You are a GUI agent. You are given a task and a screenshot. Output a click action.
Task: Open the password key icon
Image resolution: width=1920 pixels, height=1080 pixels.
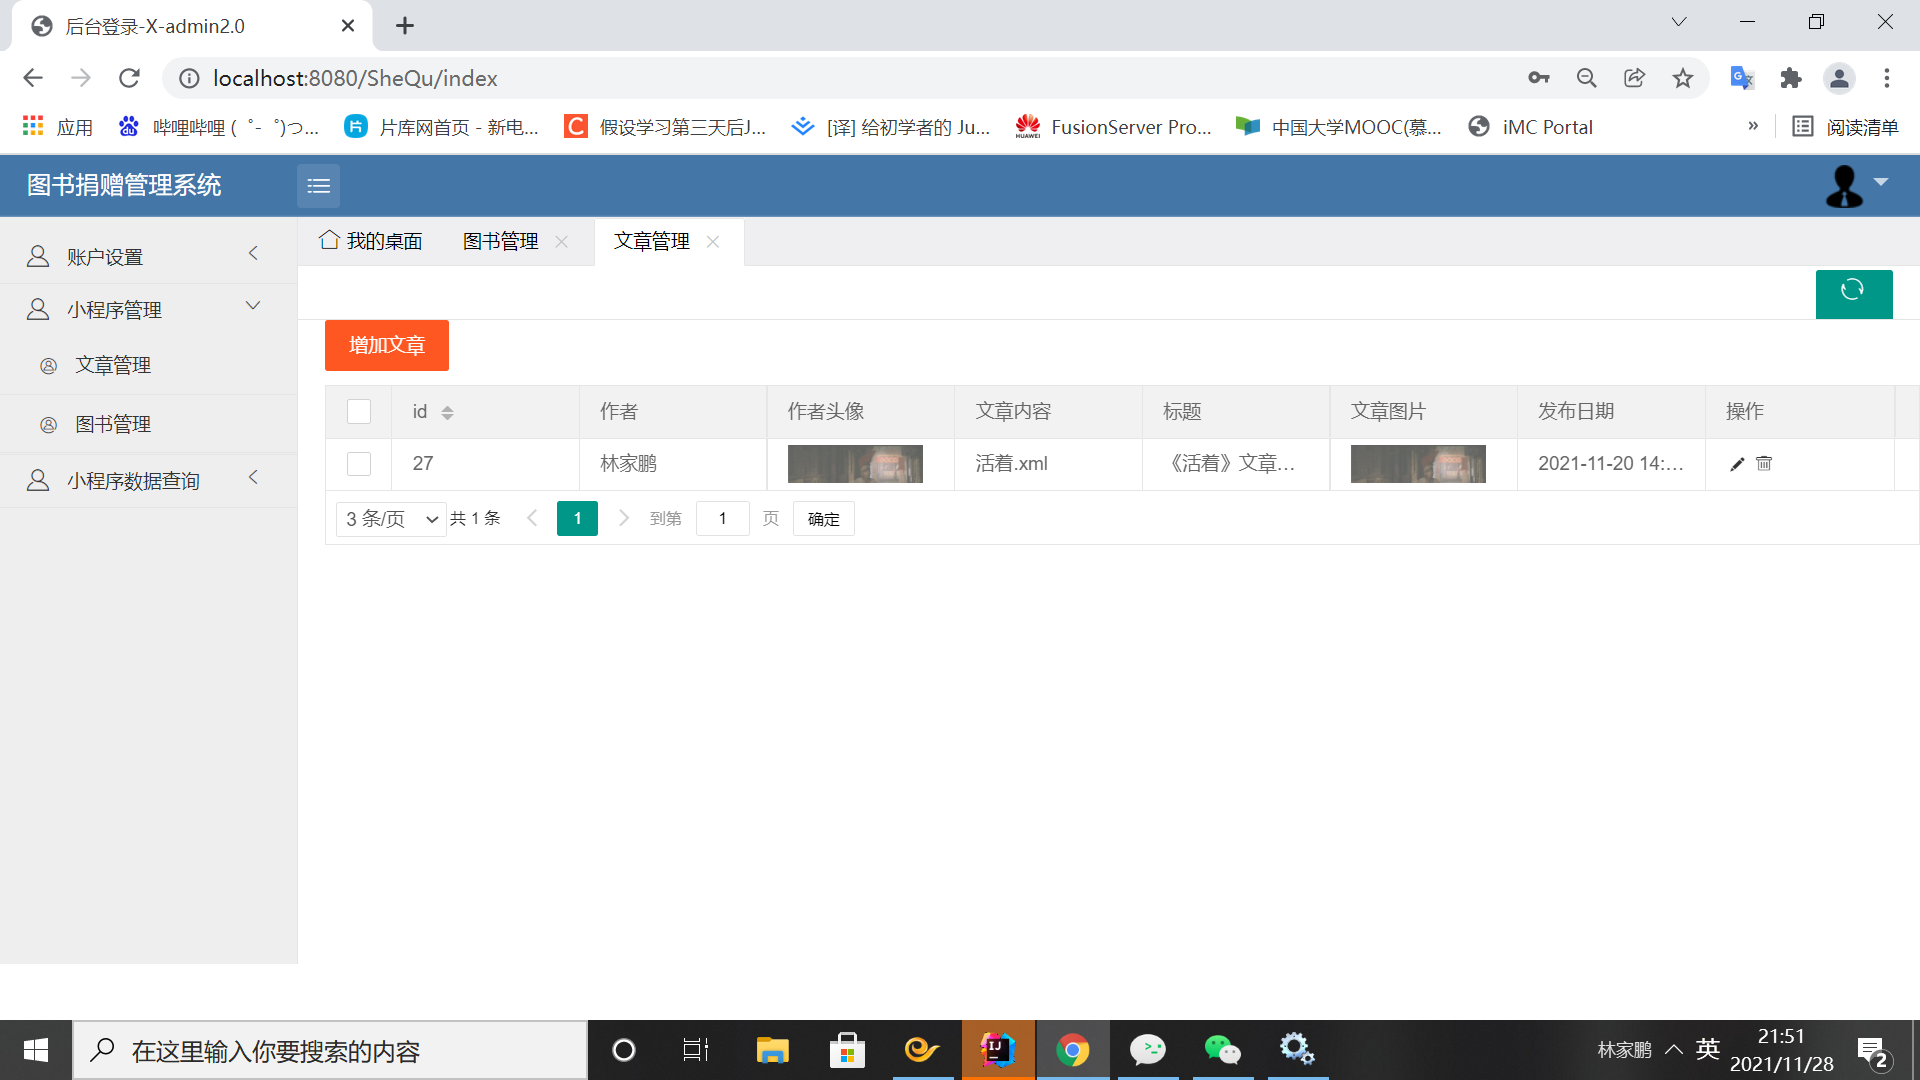click(x=1539, y=78)
